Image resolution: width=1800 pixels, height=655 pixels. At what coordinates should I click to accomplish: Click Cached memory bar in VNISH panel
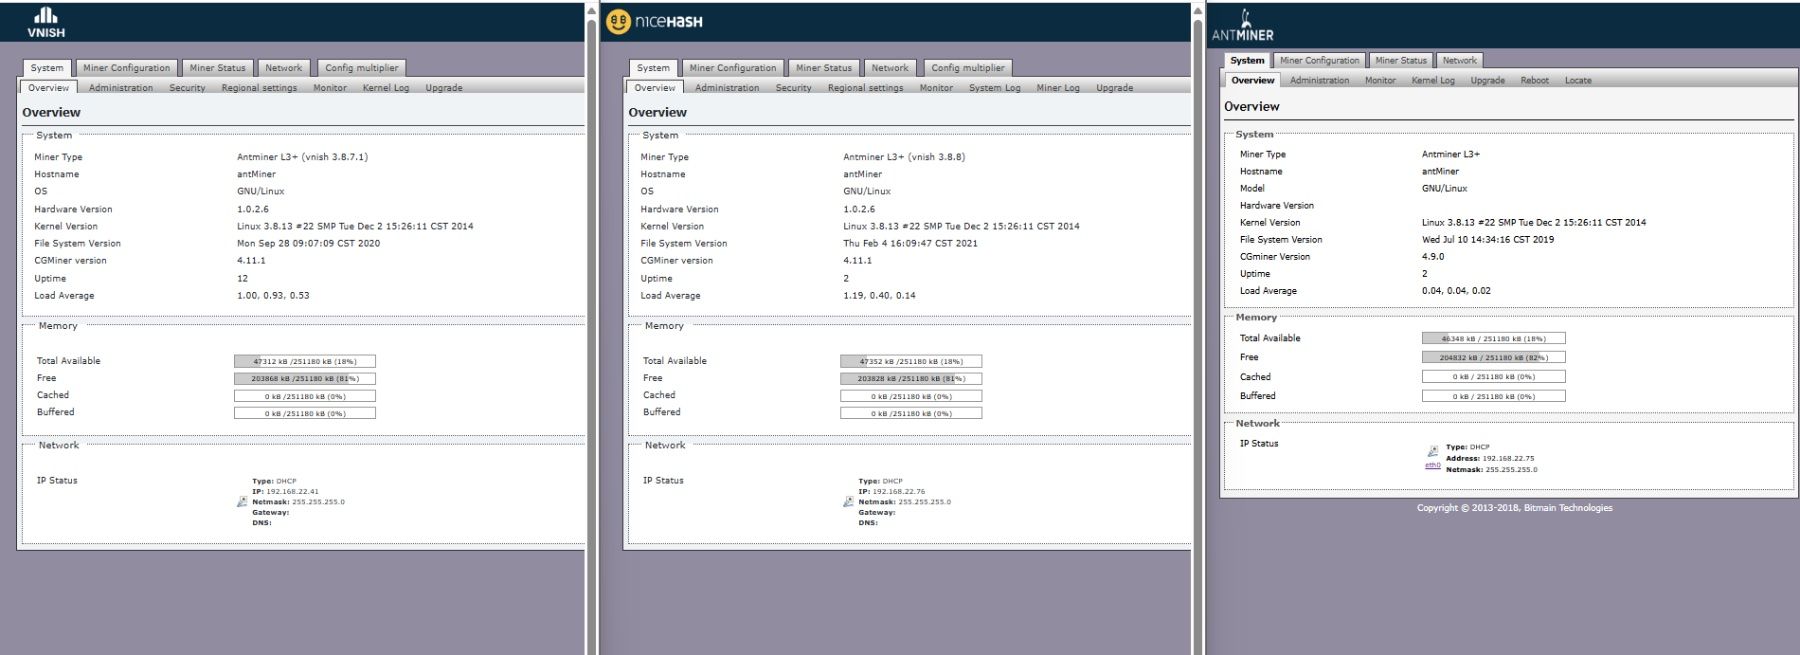305,396
